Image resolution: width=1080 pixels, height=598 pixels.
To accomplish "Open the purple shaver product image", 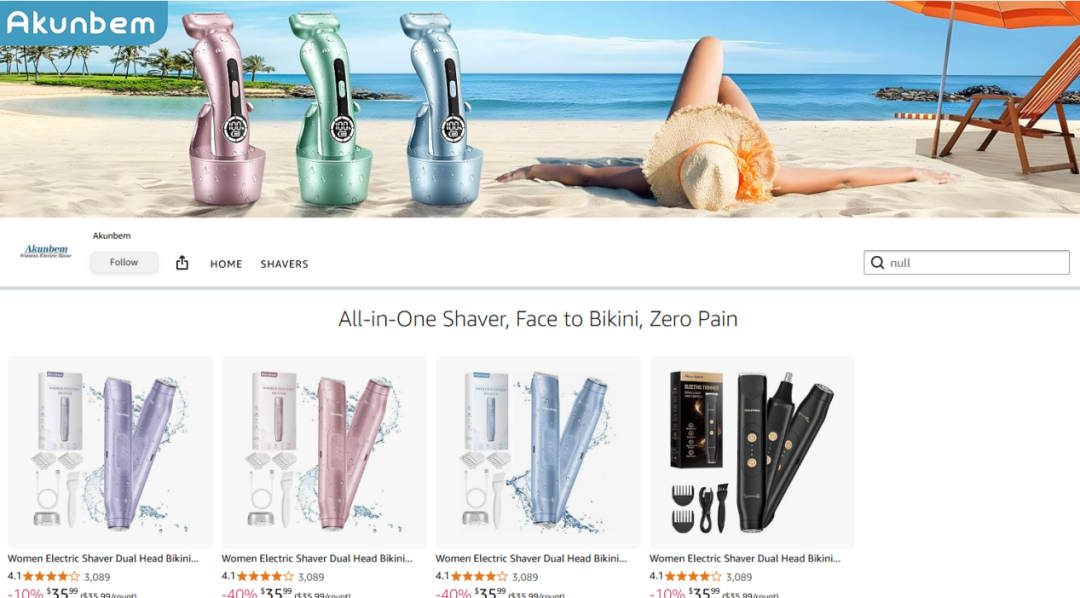I will (110, 452).
